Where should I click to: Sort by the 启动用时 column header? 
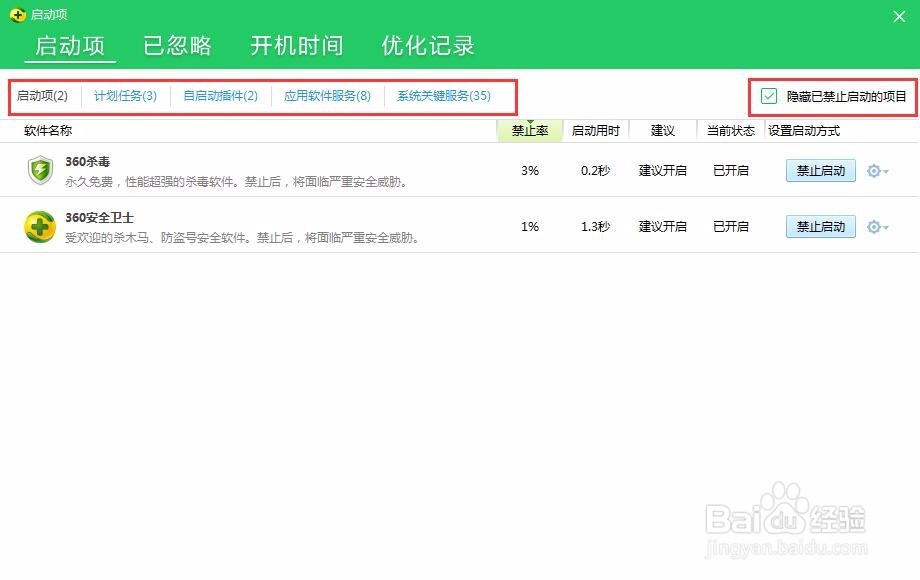(x=596, y=131)
